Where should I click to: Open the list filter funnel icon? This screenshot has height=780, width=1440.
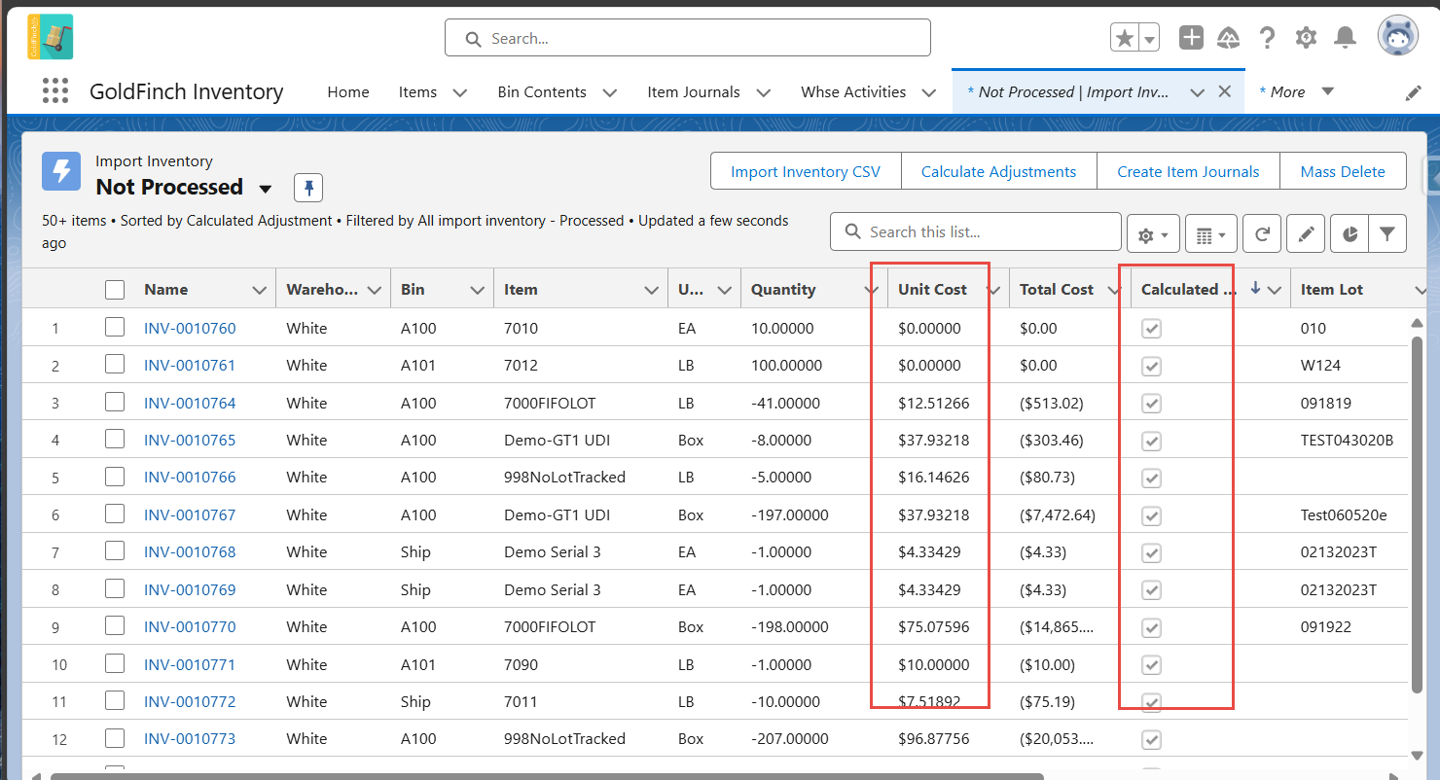1387,234
